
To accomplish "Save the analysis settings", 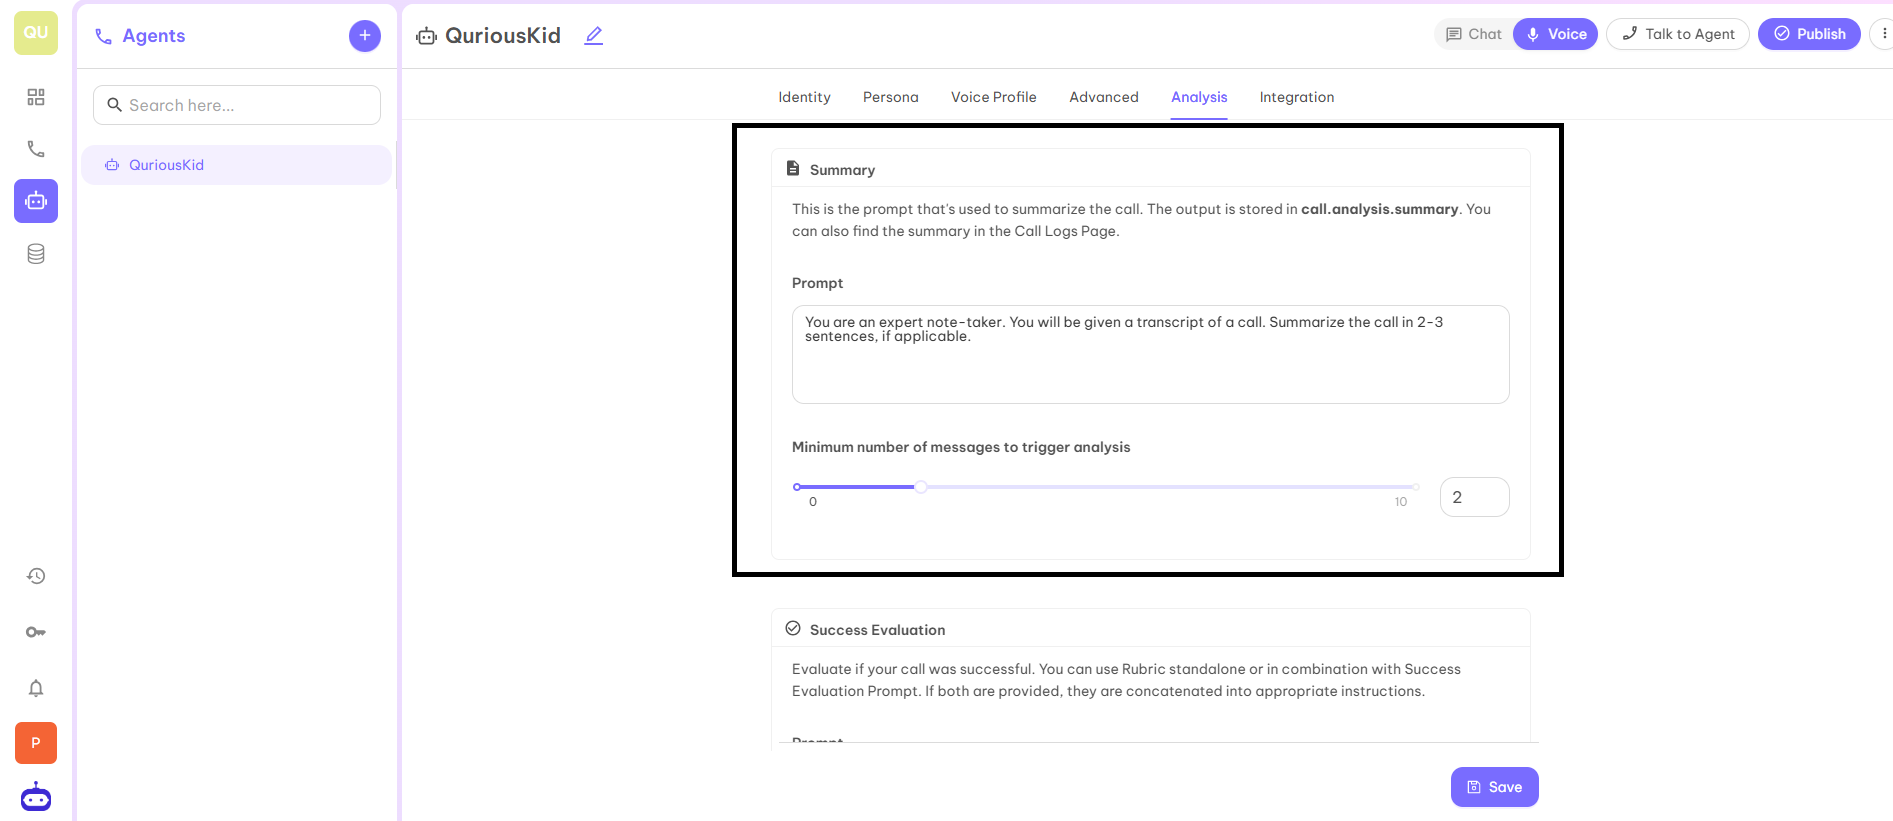I will [1495, 787].
